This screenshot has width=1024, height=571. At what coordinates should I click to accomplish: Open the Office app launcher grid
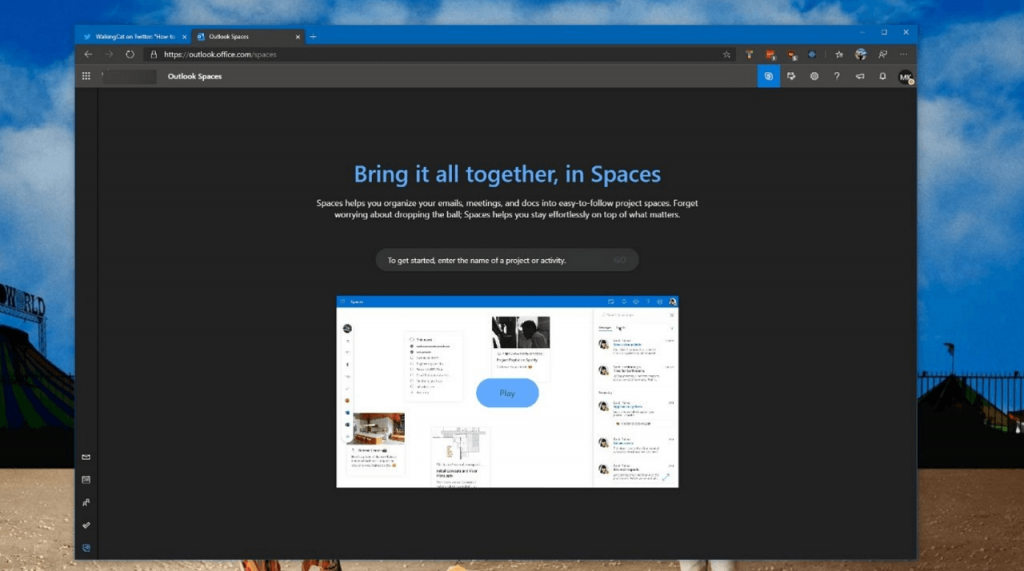point(86,76)
